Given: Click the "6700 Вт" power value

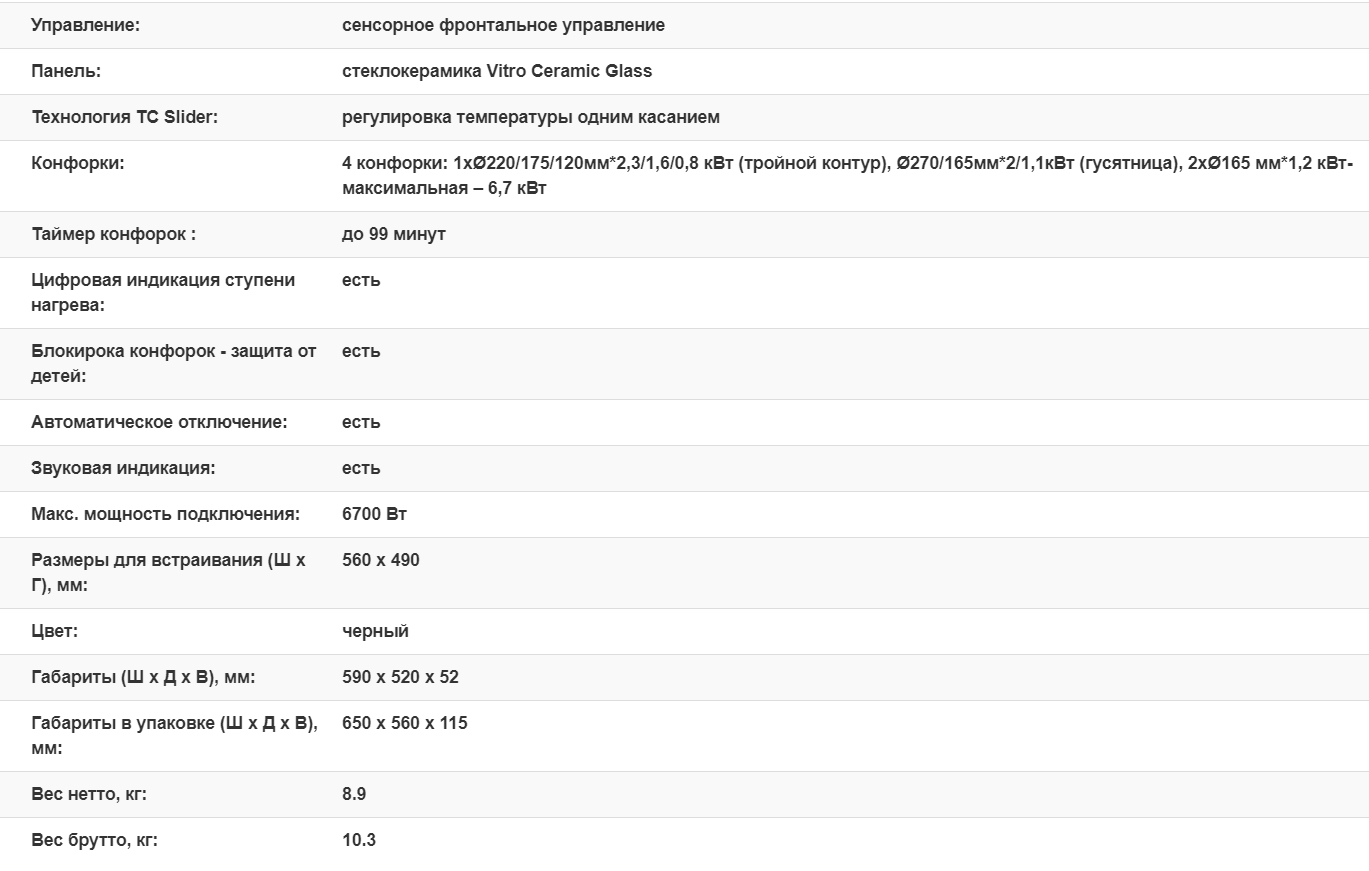Looking at the screenshot, I should [374, 514].
